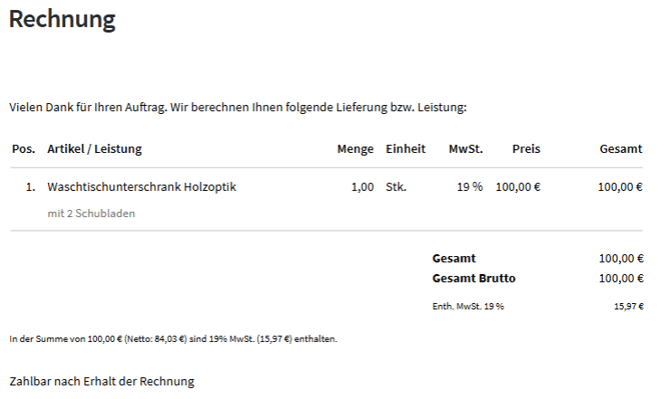Click the Artikel / Leistung column header
This screenshot has height=399, width=670.
click(x=94, y=149)
